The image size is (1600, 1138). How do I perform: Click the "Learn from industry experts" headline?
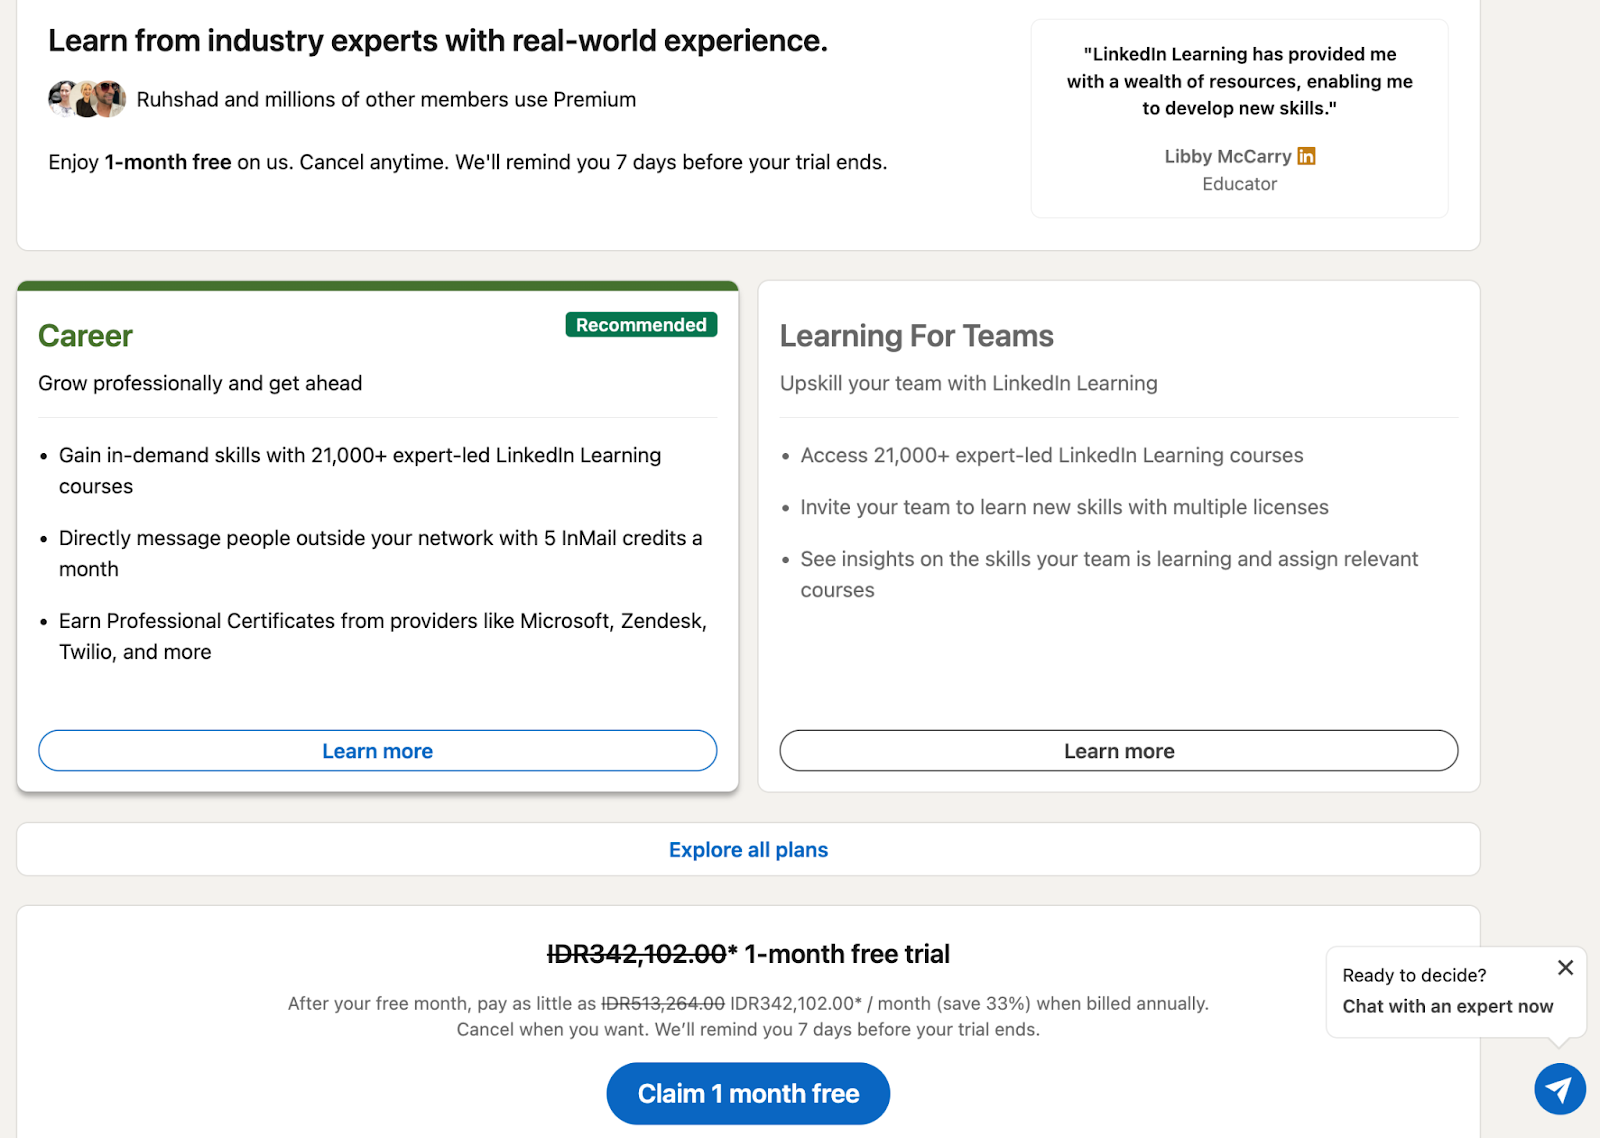pos(438,41)
